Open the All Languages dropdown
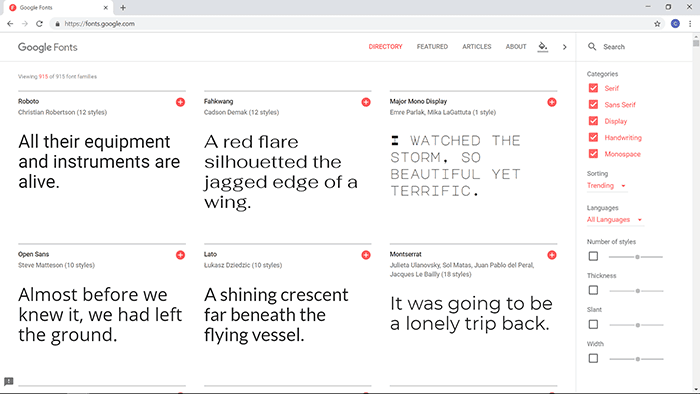 (615, 220)
